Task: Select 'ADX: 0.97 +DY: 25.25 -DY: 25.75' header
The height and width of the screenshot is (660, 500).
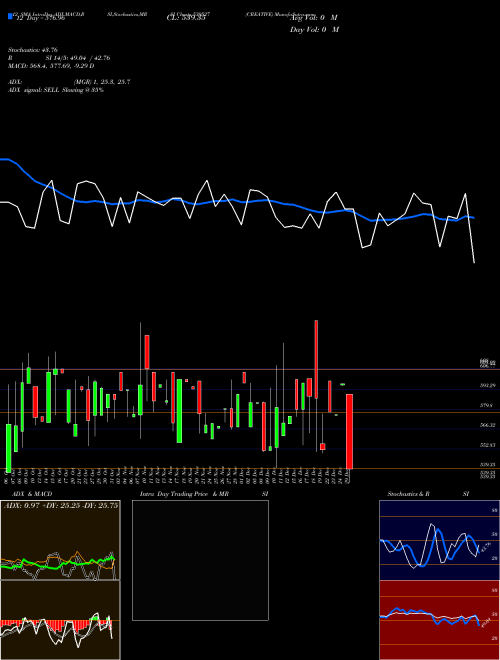Action: coord(61,505)
